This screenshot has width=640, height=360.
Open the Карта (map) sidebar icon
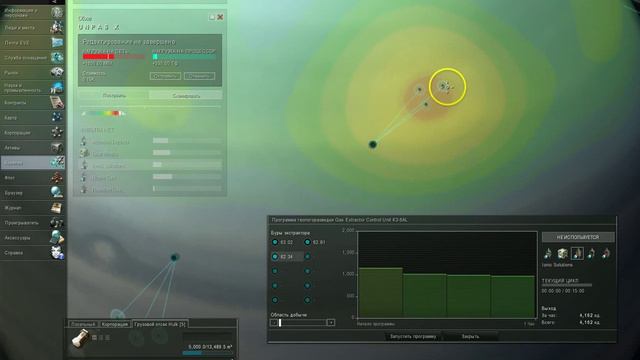click(x=57, y=118)
